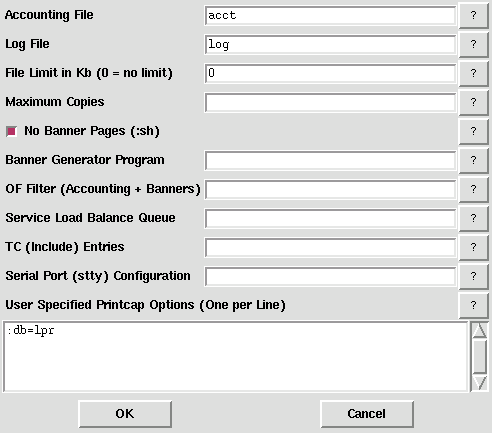The width and height of the screenshot is (492, 433).
Task: Click the Accounting File text field
Action: point(330,16)
